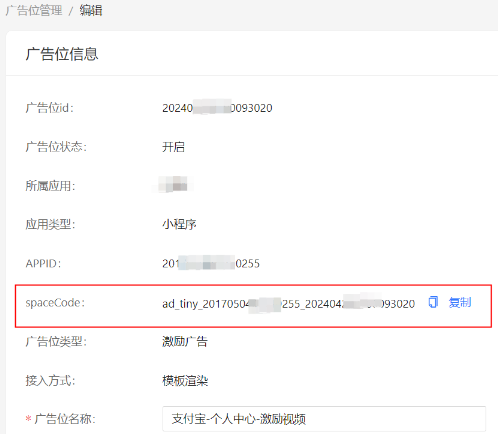Click the 广告位名称 input field

[x=324, y=419]
